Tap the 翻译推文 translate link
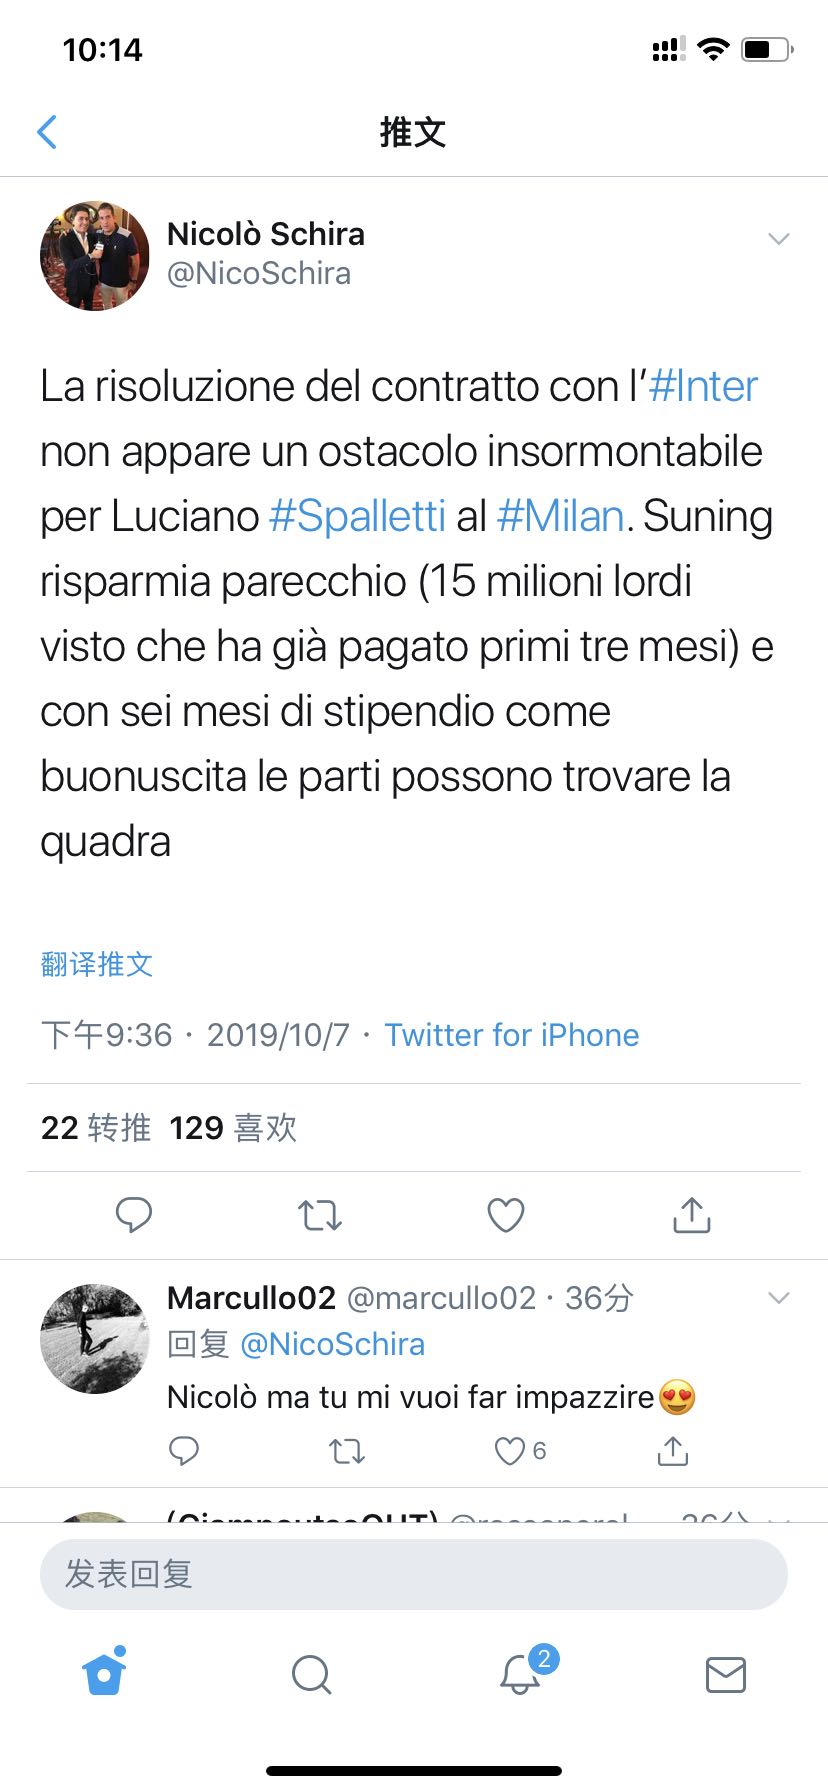This screenshot has height=1792, width=828. tap(97, 964)
